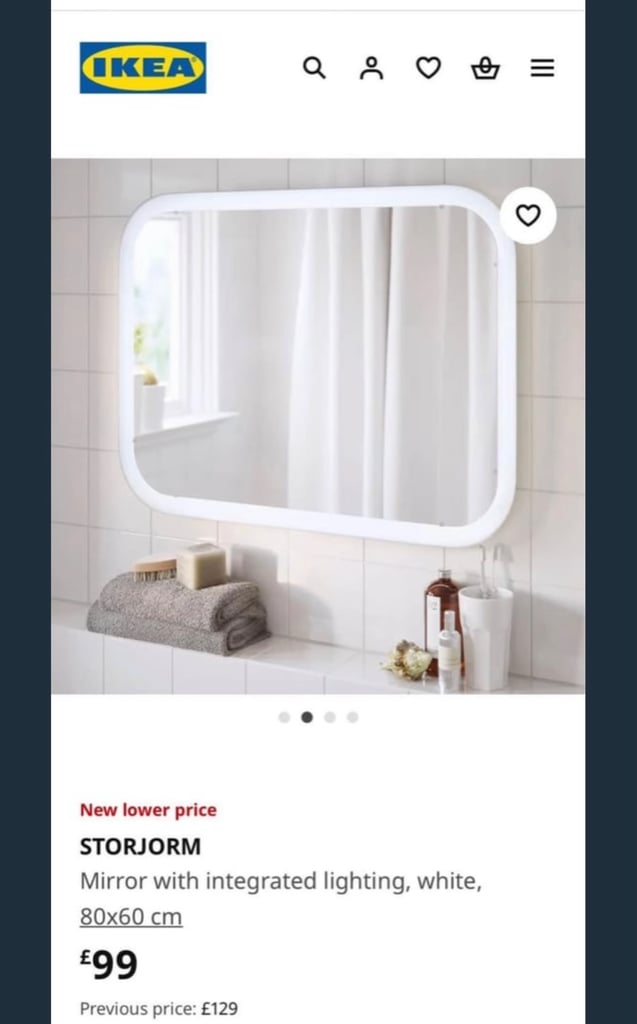Open the 80x60 cm size link

click(x=131, y=917)
